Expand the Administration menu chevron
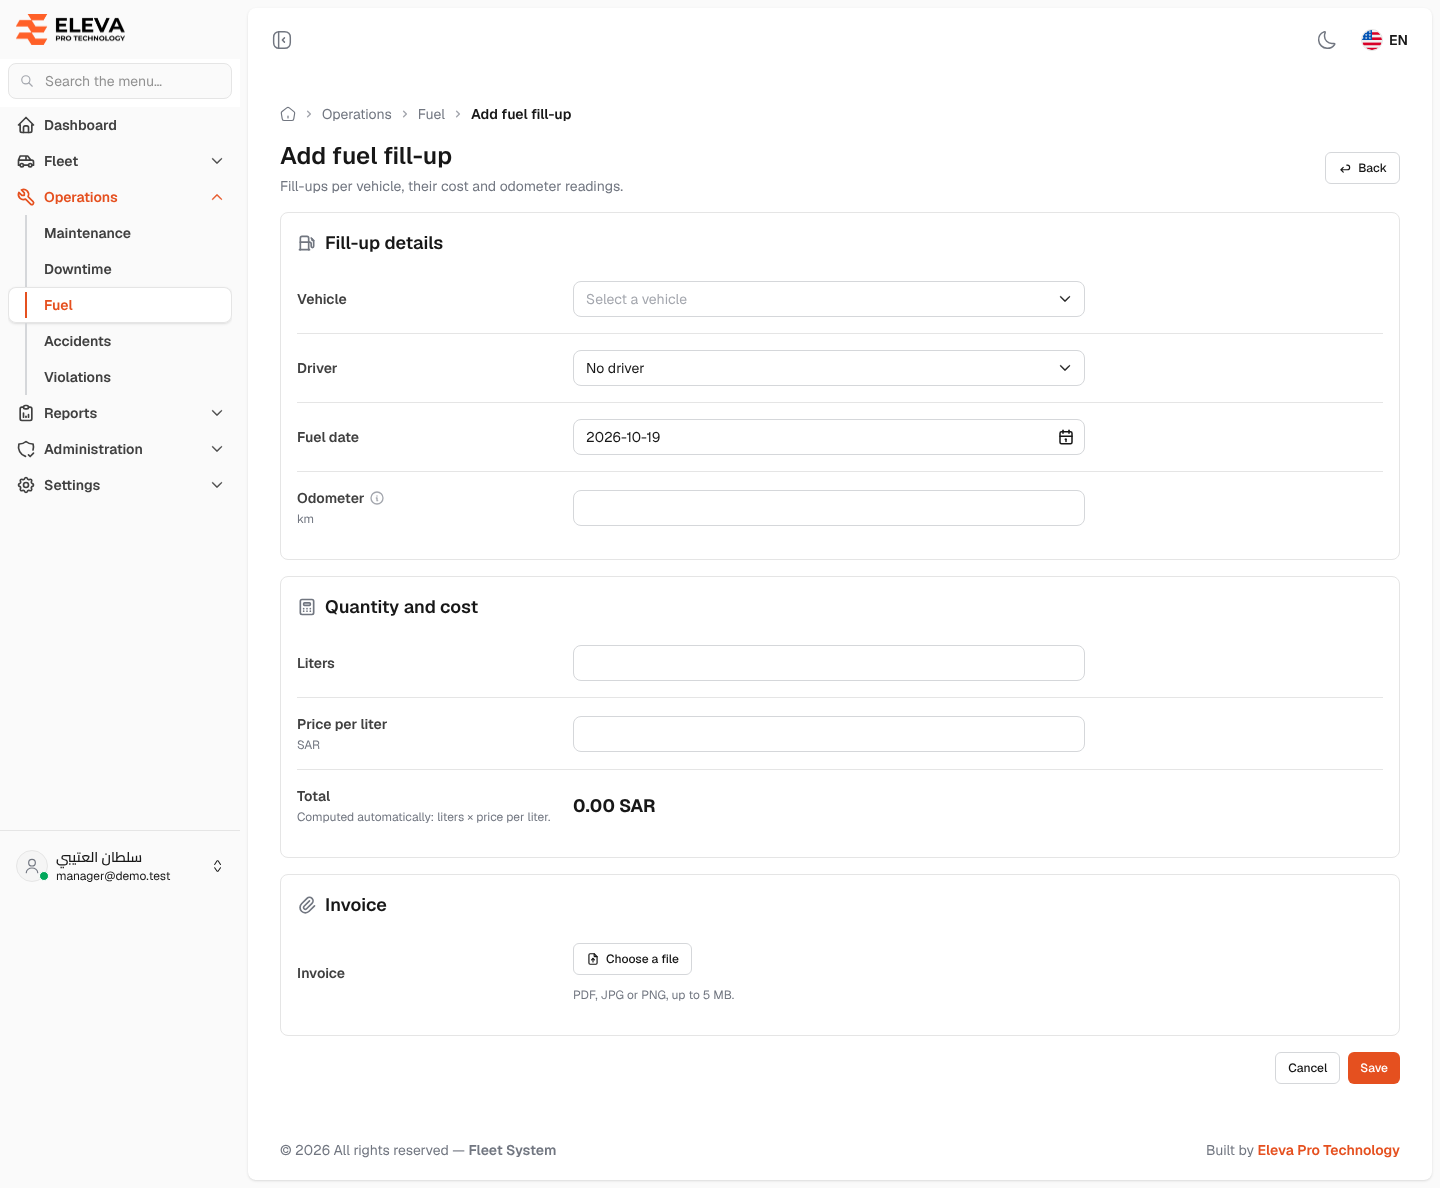The image size is (1440, 1188). 217,449
